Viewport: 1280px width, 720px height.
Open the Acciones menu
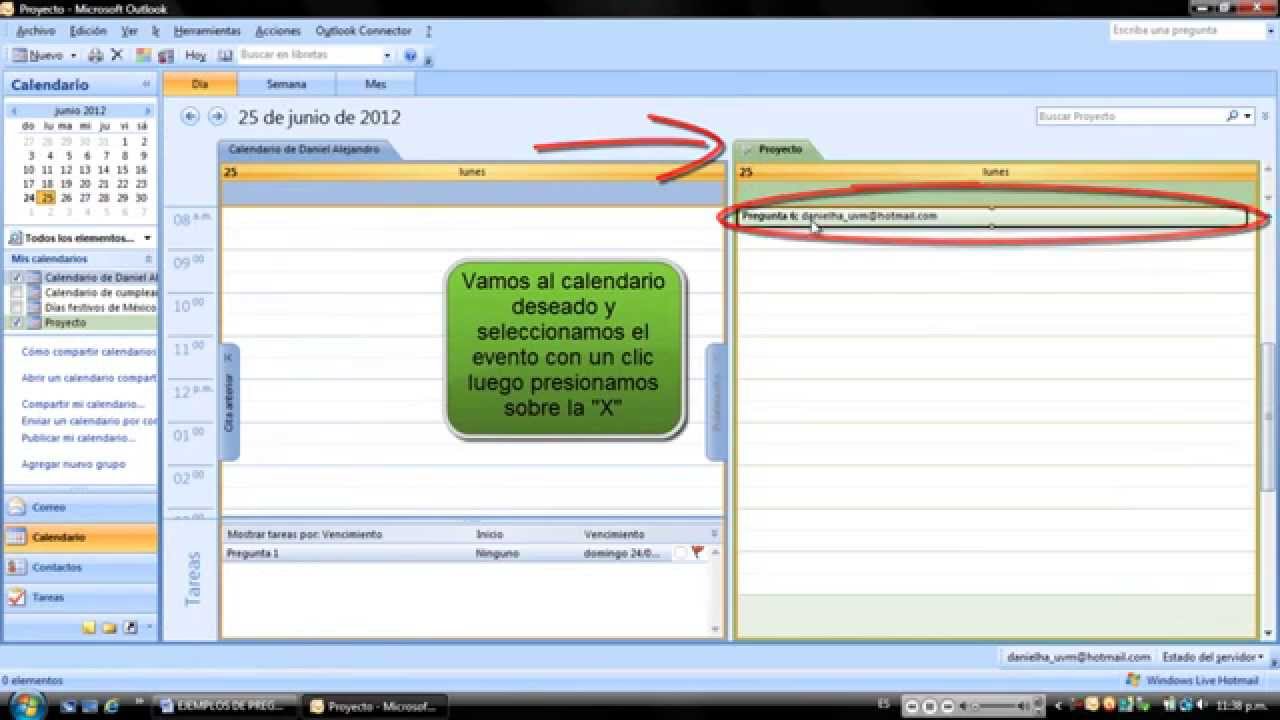278,31
